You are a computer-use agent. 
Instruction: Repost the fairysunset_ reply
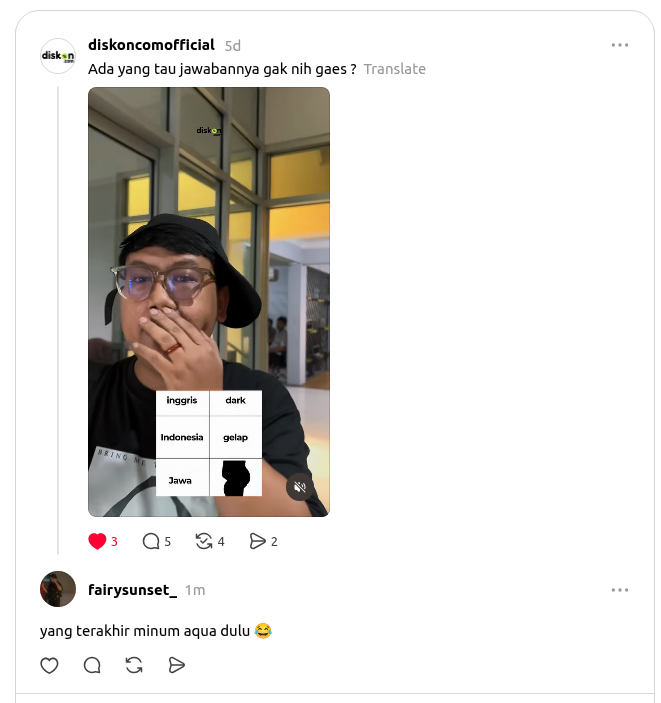(x=134, y=665)
